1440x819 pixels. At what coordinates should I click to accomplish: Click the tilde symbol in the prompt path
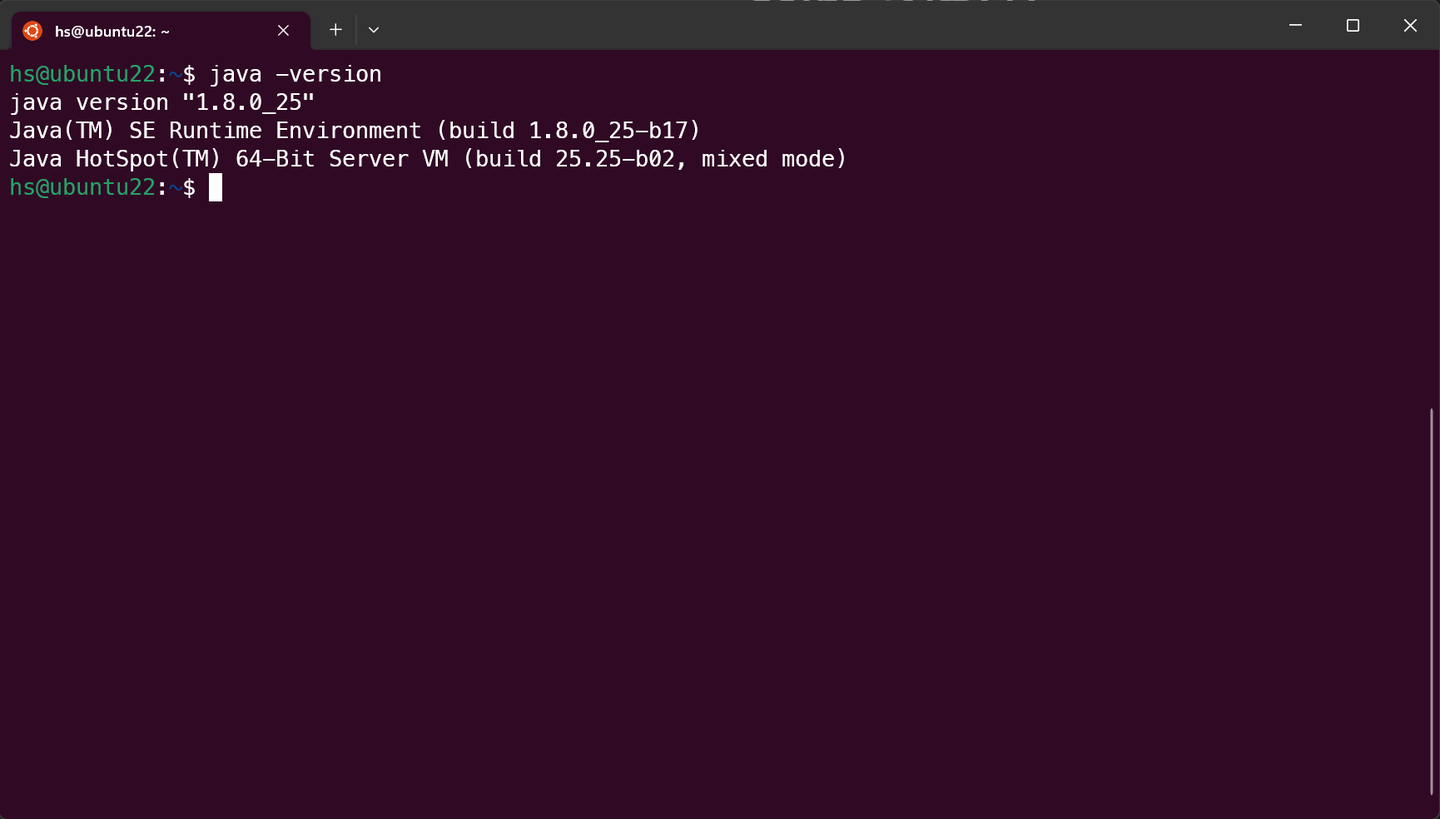(x=176, y=187)
